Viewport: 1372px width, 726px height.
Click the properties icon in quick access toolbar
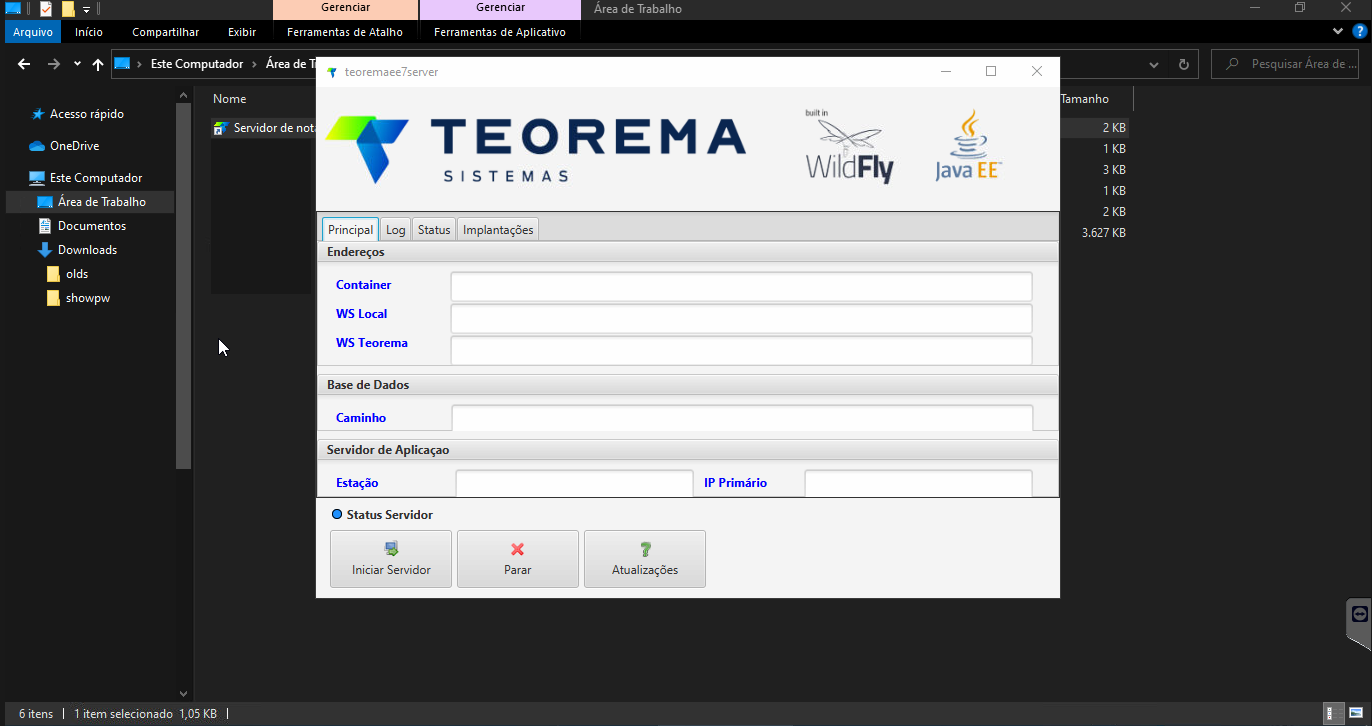(x=46, y=9)
